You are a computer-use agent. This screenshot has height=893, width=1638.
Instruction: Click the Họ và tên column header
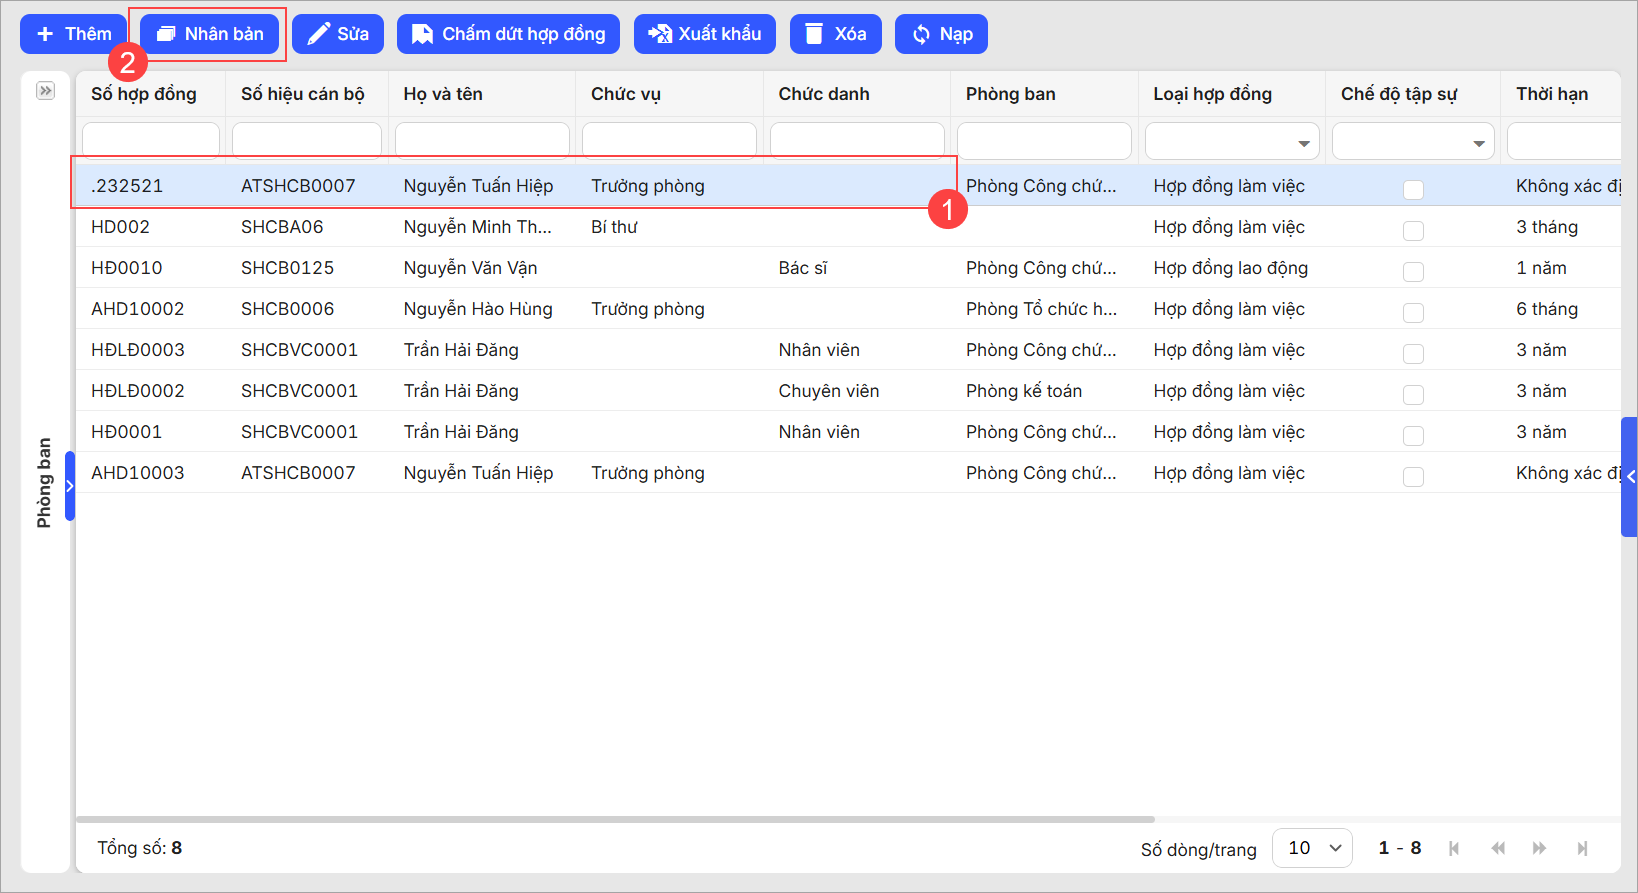coord(443,94)
